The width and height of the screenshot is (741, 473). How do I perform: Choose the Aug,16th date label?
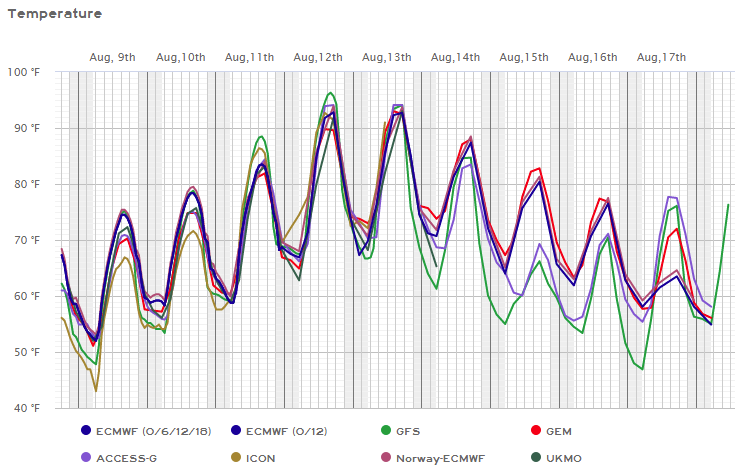pyautogui.click(x=593, y=58)
